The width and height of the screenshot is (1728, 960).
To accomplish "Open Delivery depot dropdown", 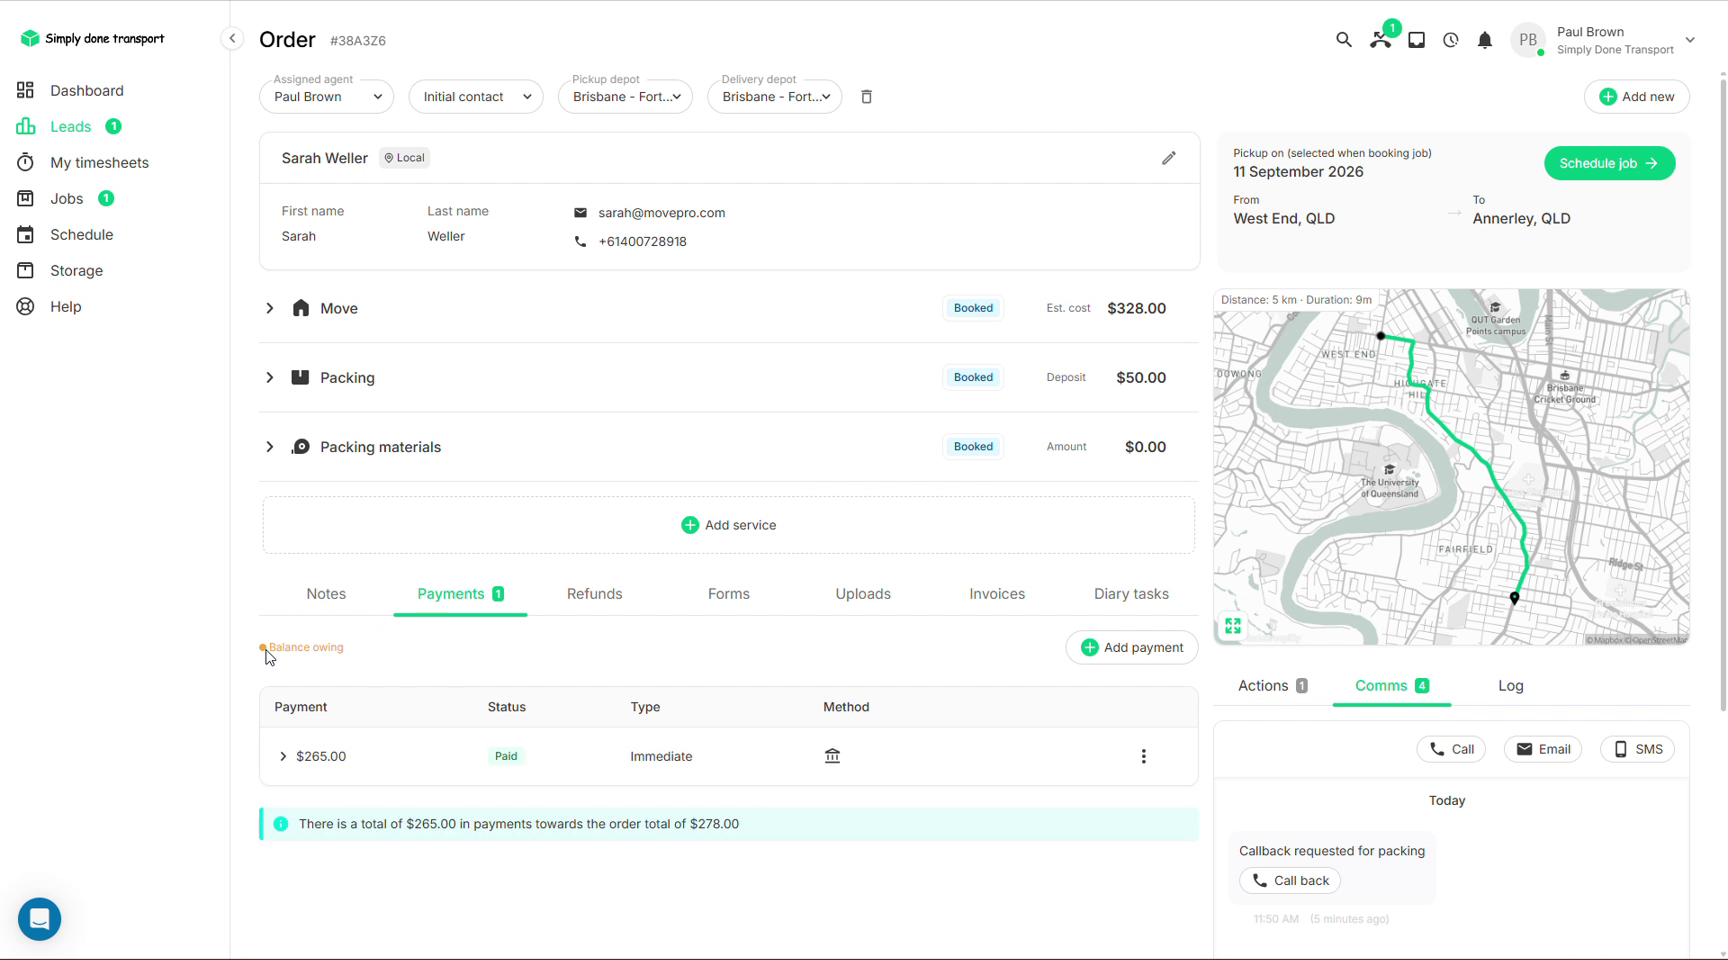I will [774, 97].
